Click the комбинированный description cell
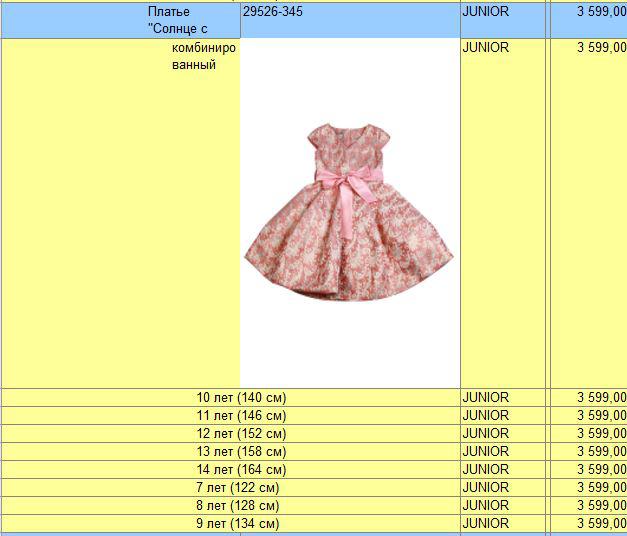 click(x=194, y=57)
